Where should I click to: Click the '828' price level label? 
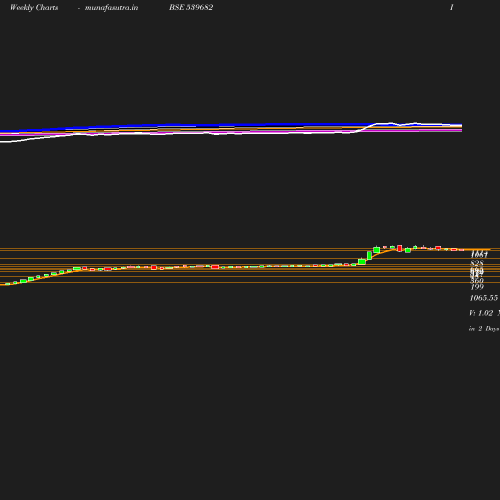coord(477,263)
